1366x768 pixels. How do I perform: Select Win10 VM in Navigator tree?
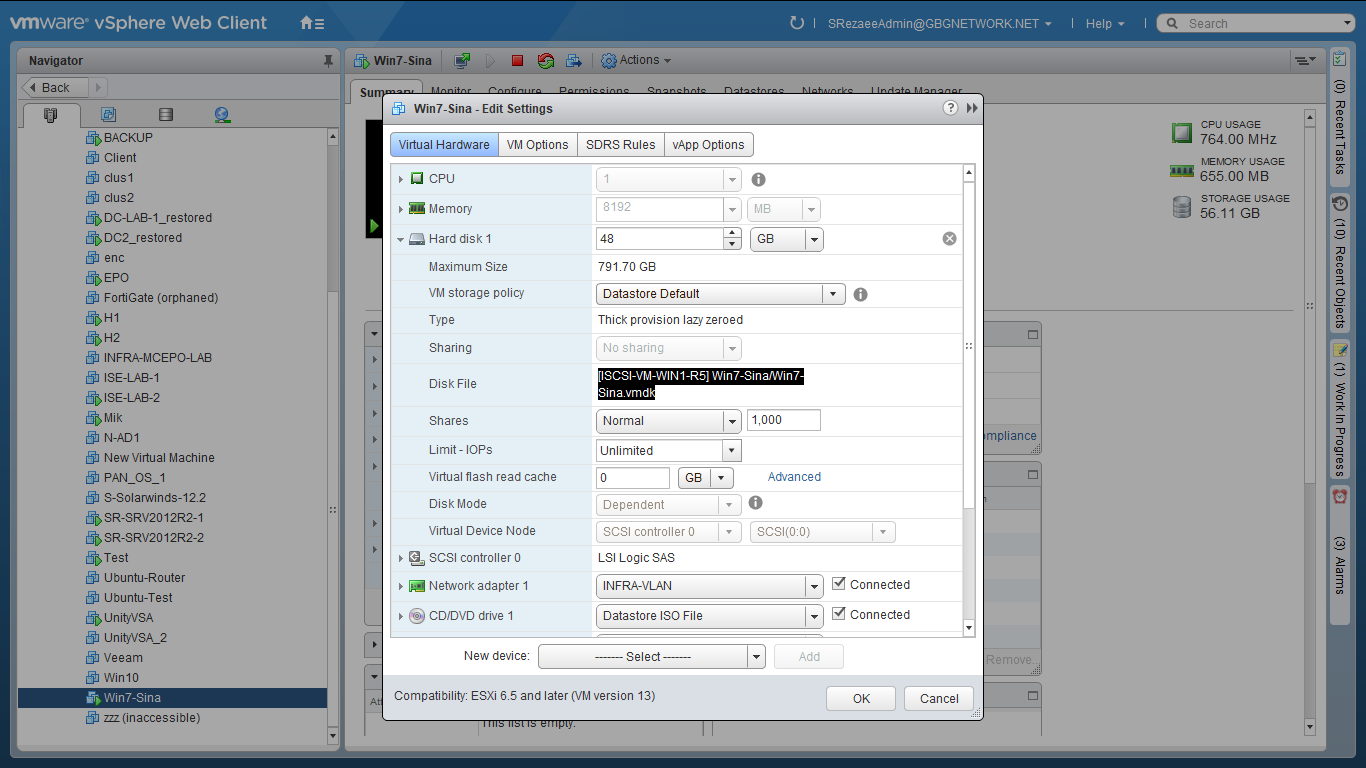pyautogui.click(x=121, y=678)
